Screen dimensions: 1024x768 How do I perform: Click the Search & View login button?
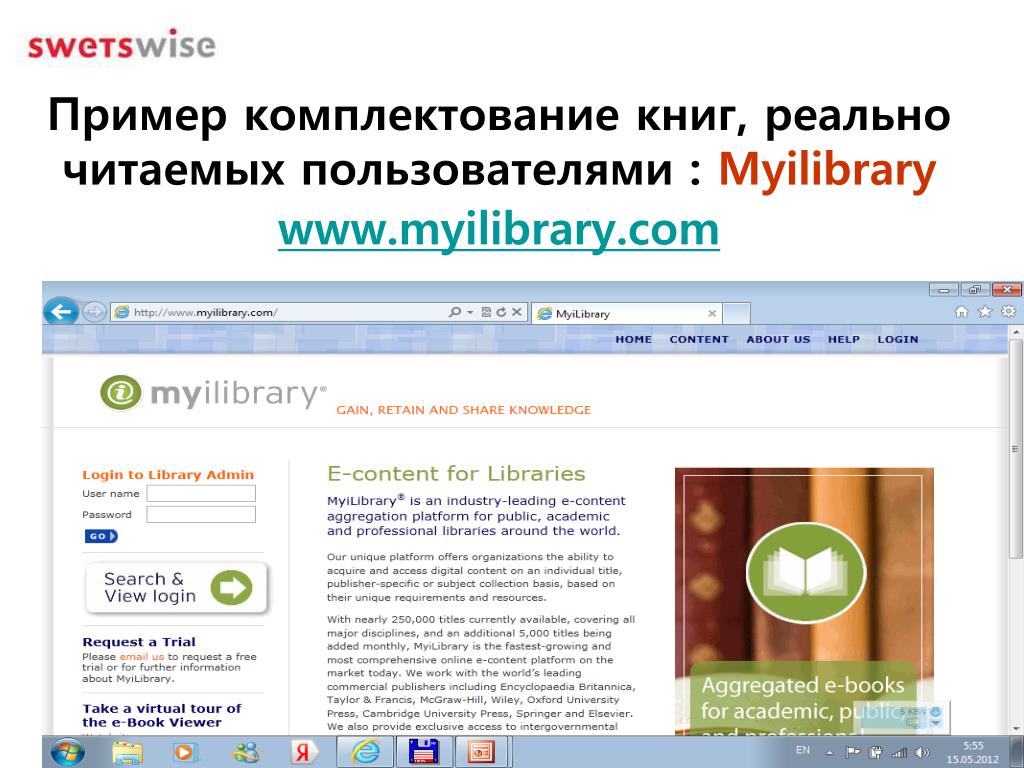[x=176, y=588]
